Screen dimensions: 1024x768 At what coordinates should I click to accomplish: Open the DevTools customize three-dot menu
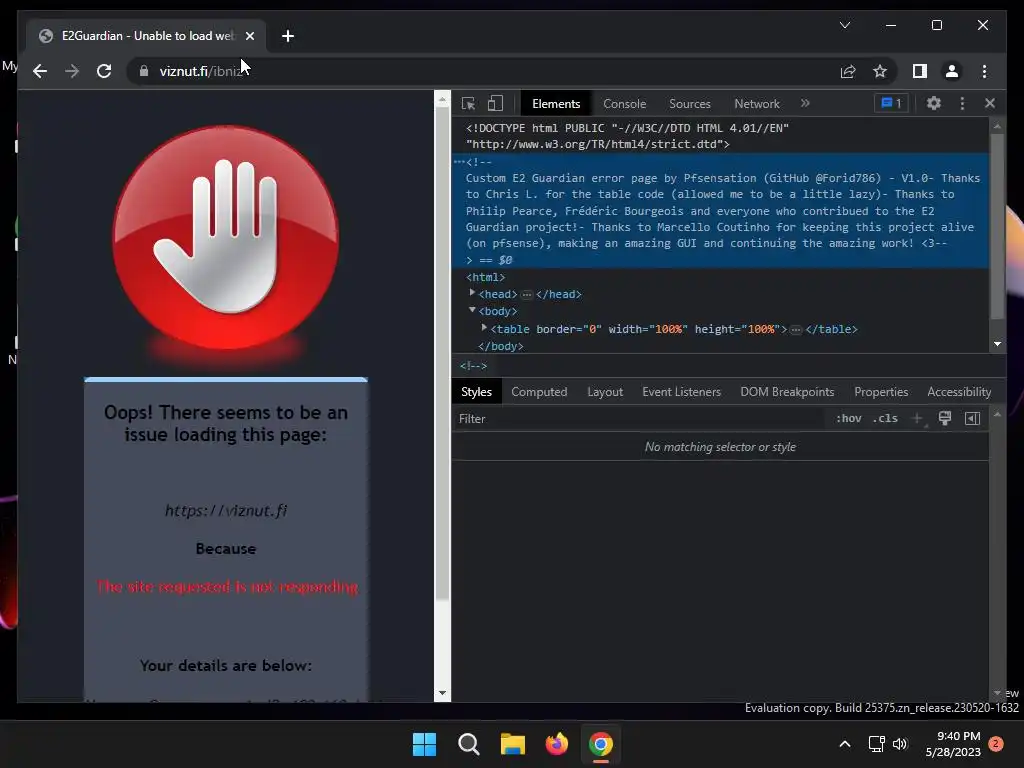tap(962, 103)
